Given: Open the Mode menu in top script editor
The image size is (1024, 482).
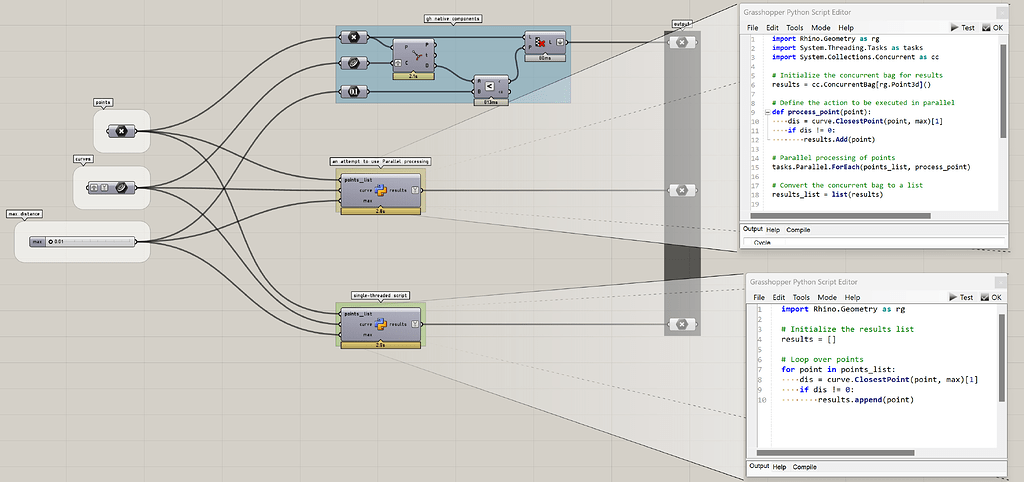Looking at the screenshot, I should point(821,28).
